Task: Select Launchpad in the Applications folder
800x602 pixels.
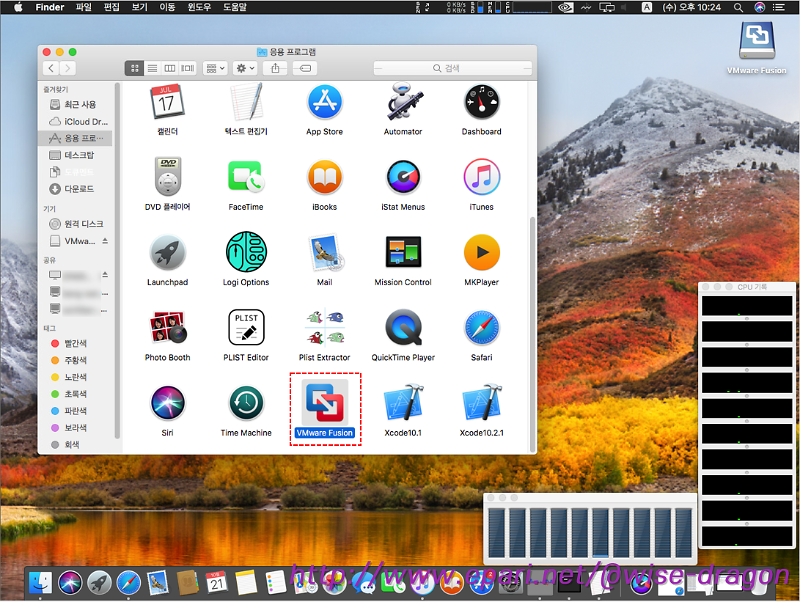Action: coord(167,253)
